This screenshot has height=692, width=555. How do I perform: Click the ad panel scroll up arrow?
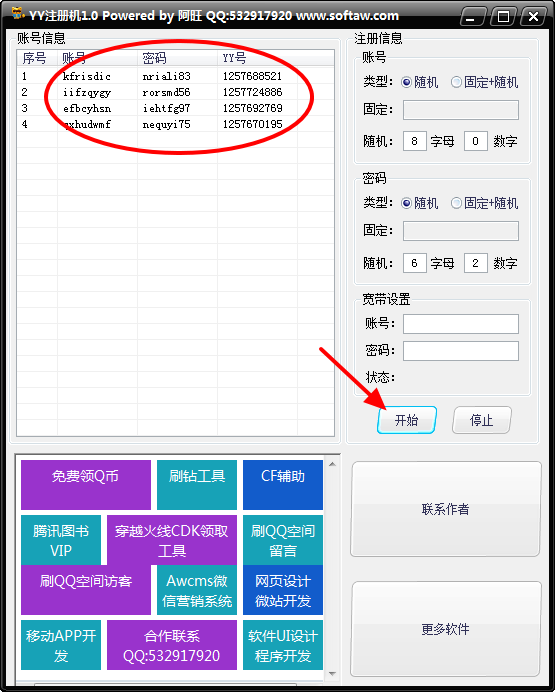(333, 464)
